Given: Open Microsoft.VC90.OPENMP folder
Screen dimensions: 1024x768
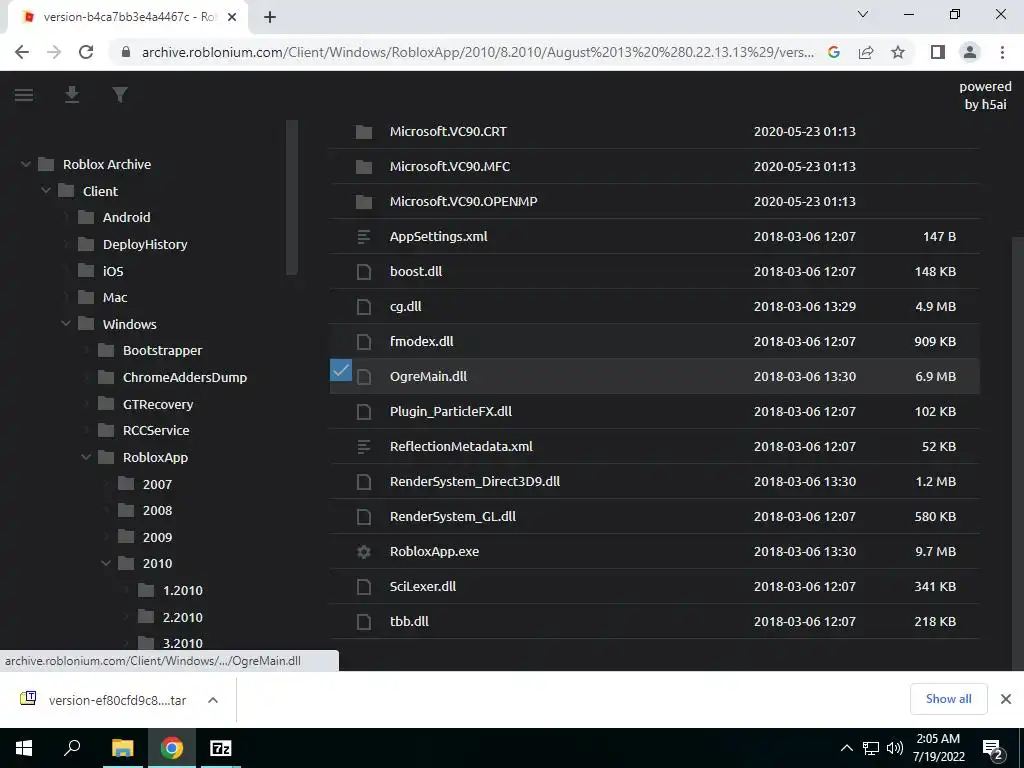Looking at the screenshot, I should 464,202.
